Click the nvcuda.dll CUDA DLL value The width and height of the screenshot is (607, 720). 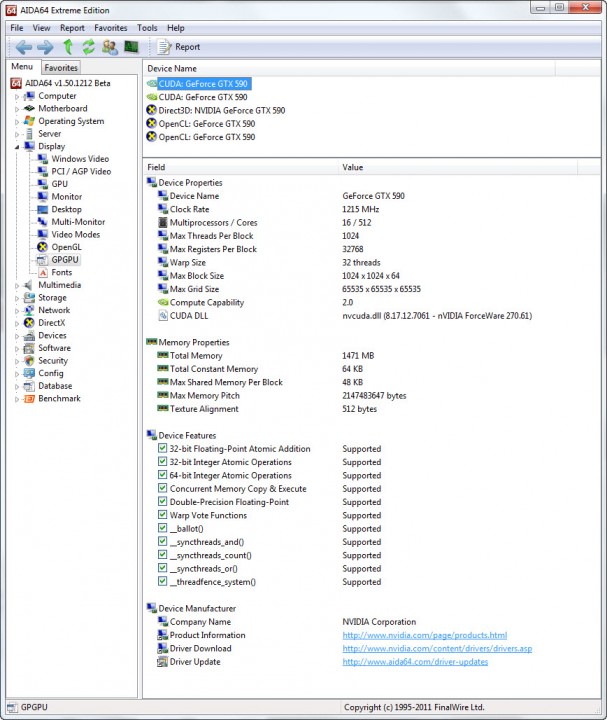pyautogui.click(x=437, y=316)
